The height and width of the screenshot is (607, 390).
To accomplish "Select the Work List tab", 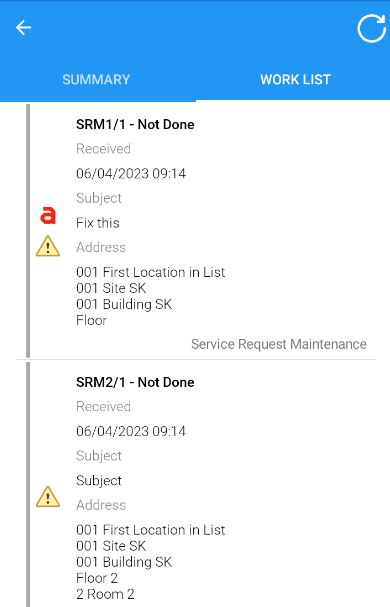I will click(x=295, y=80).
